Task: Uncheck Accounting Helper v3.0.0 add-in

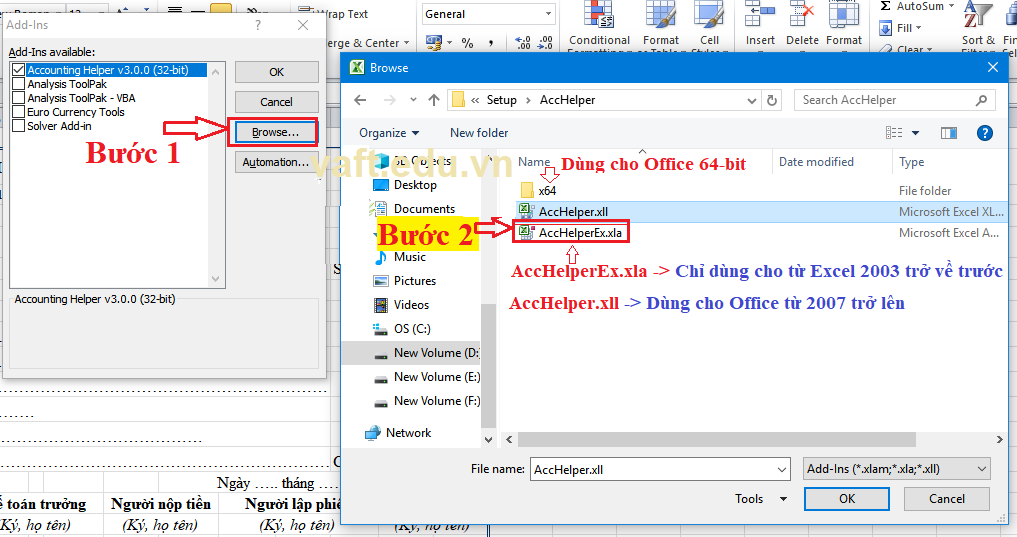Action: [19, 70]
